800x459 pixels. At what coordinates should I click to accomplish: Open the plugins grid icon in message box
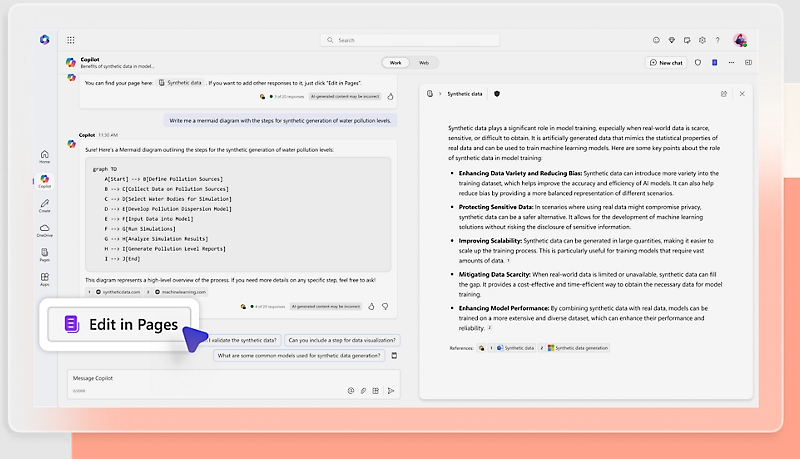point(376,391)
